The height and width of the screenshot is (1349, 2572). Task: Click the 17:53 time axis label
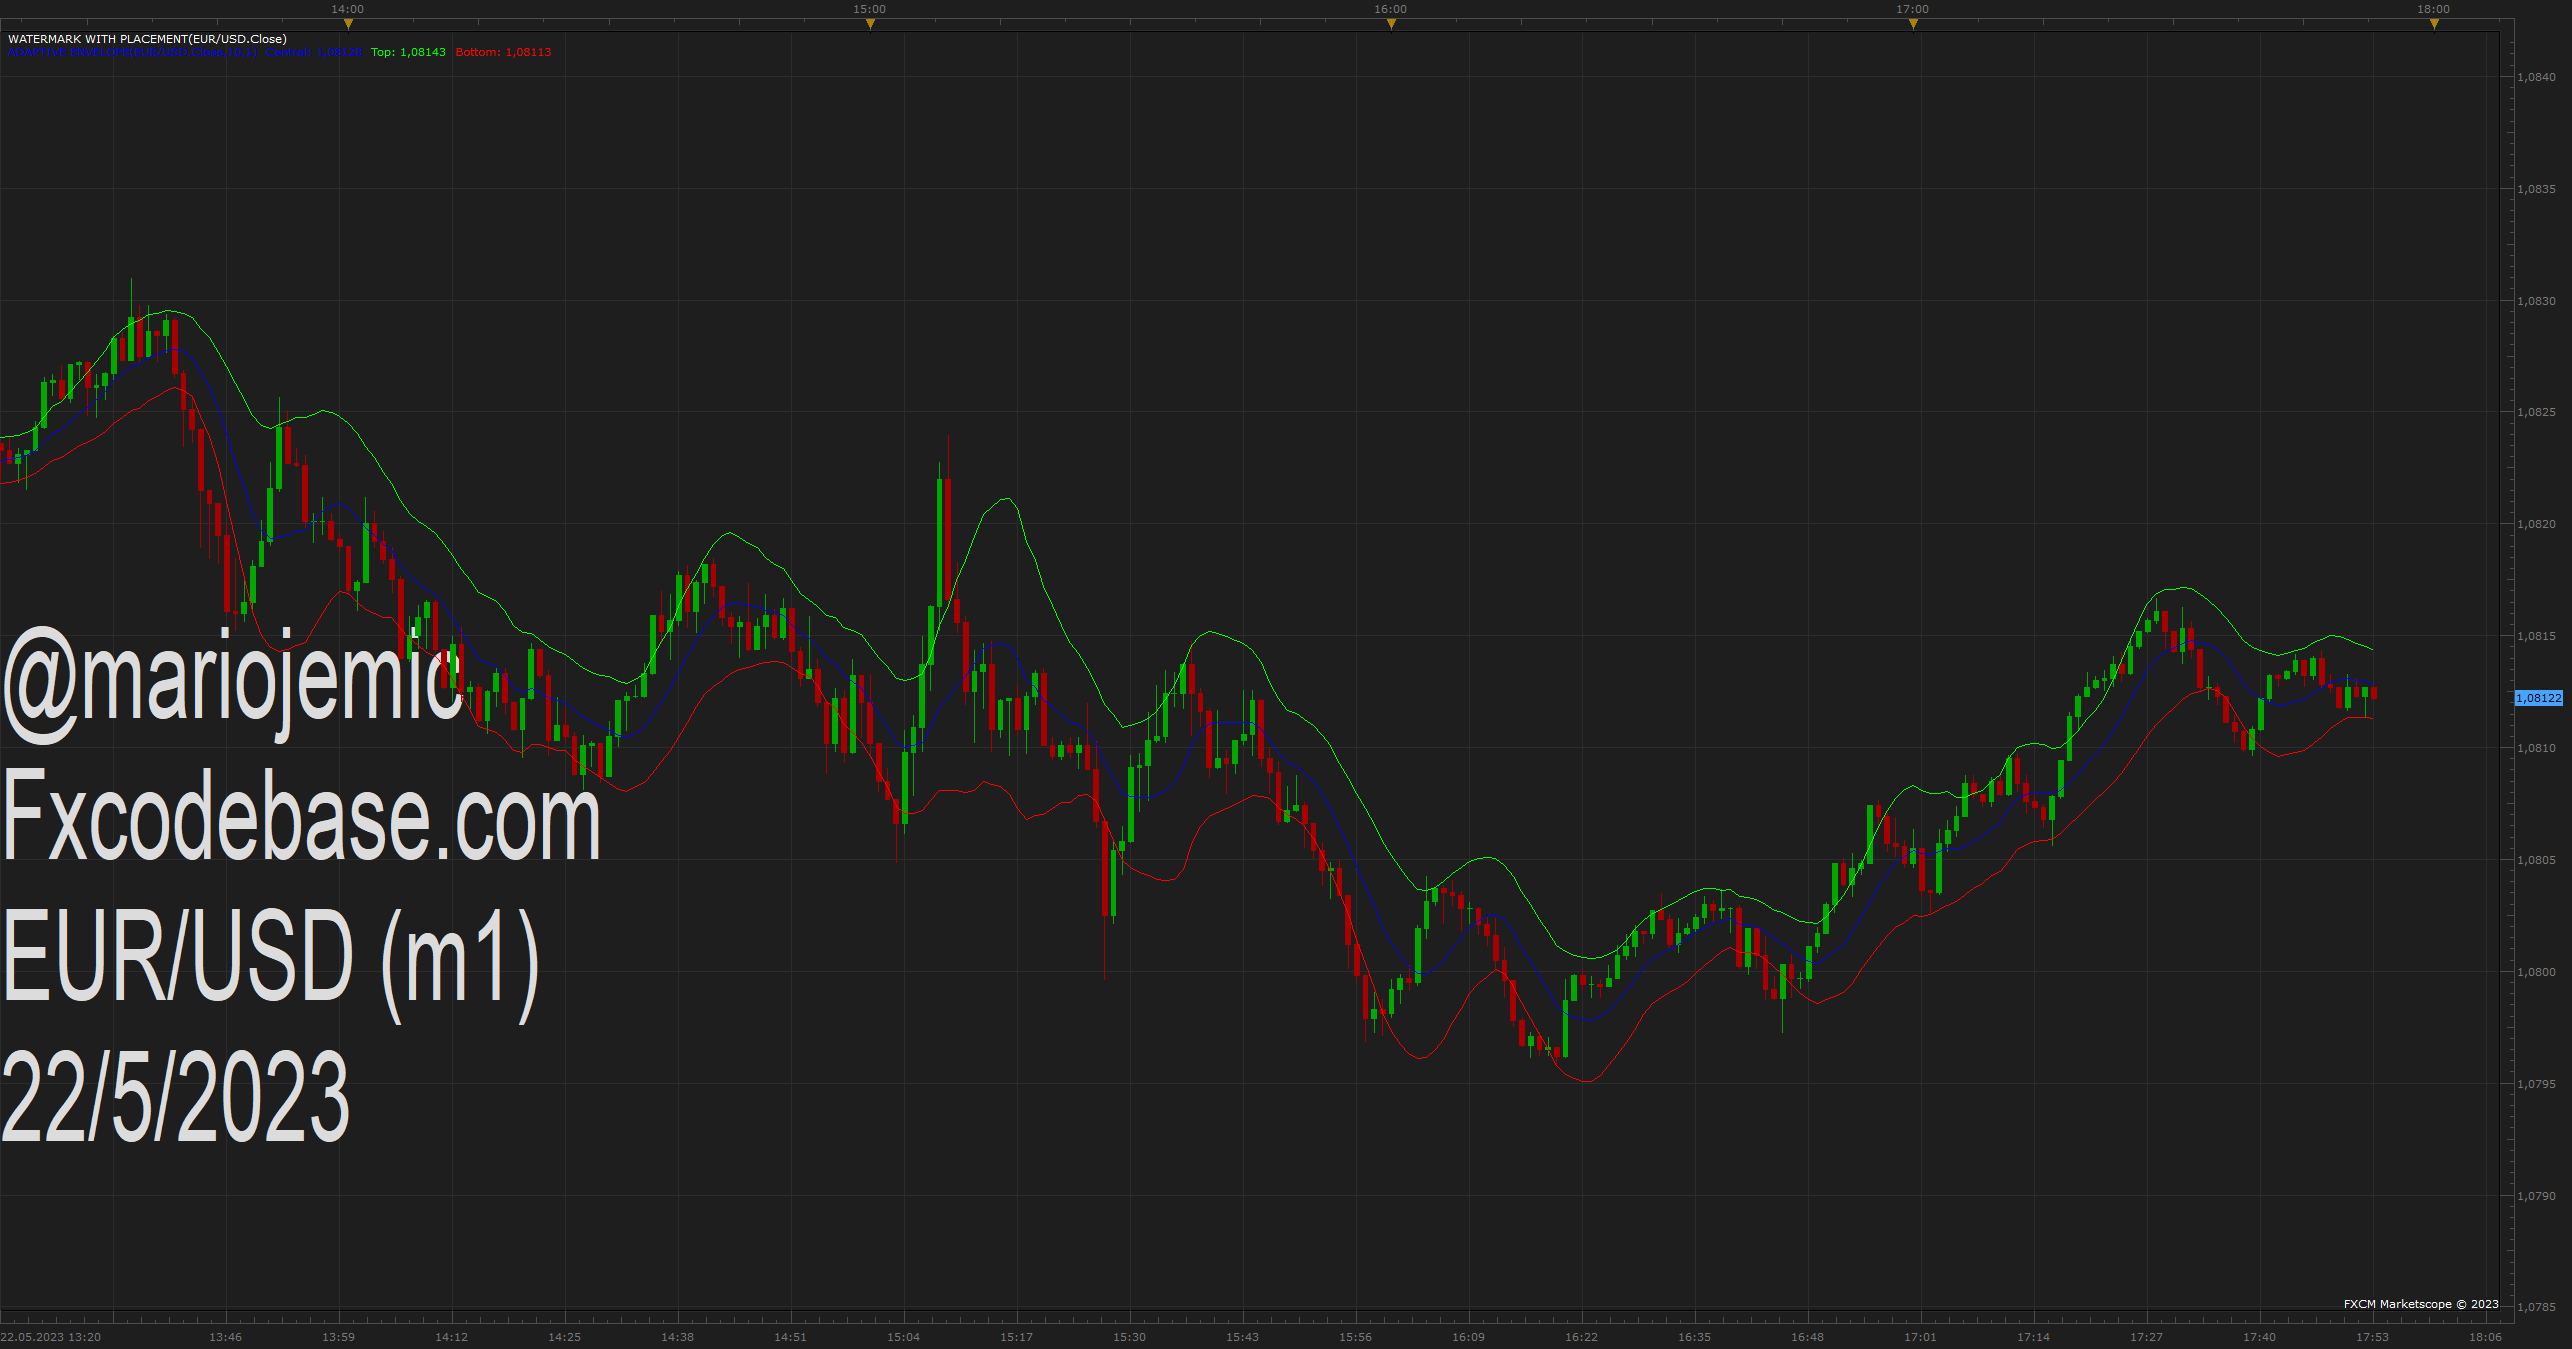pyautogui.click(x=2372, y=1337)
